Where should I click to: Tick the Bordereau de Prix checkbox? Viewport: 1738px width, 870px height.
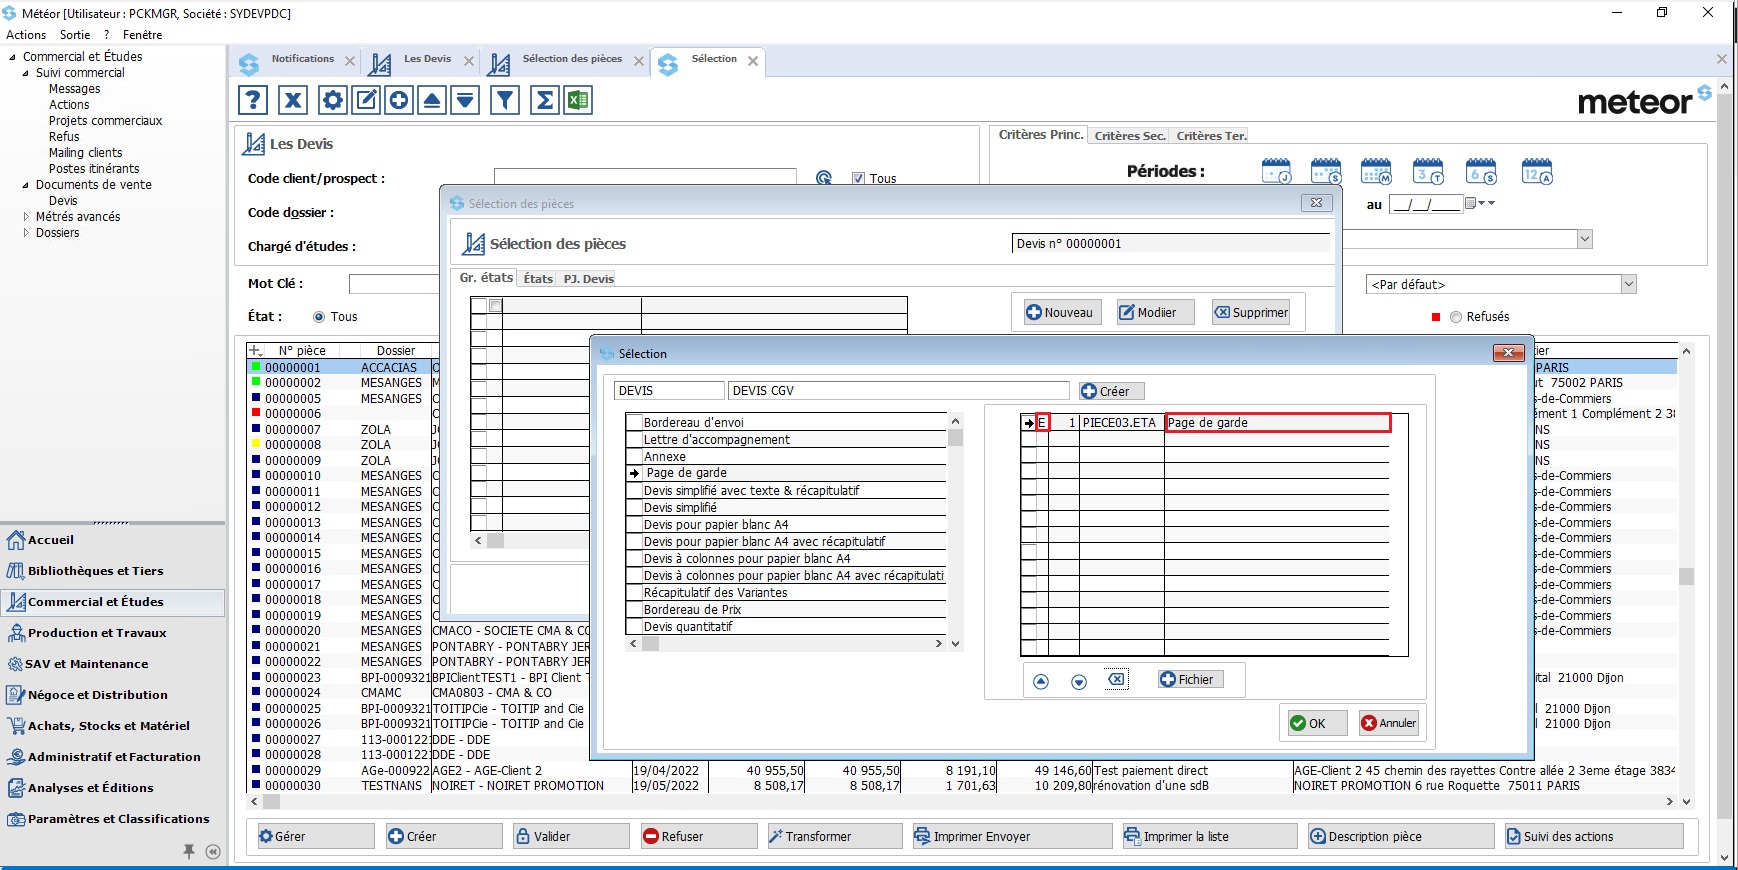[634, 609]
